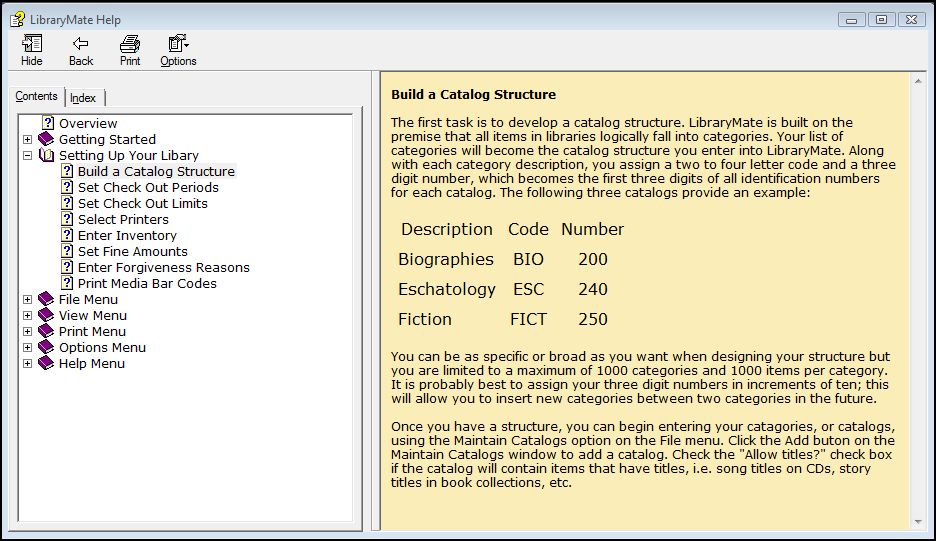Collapse the Setting Up Your Libary node
Image resolution: width=936 pixels, height=541 pixels.
pyautogui.click(x=27, y=156)
